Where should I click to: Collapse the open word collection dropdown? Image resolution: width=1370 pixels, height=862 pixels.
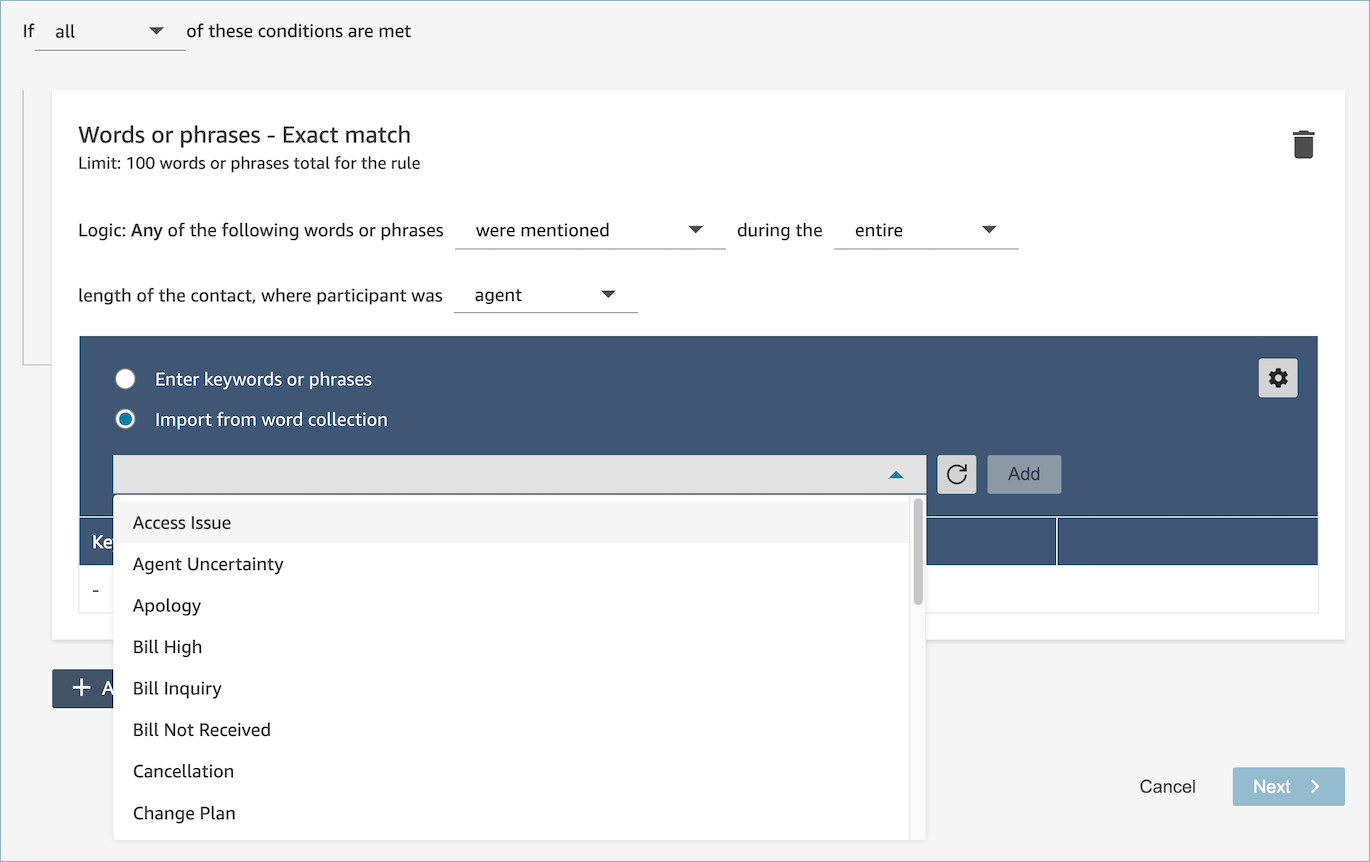(896, 474)
